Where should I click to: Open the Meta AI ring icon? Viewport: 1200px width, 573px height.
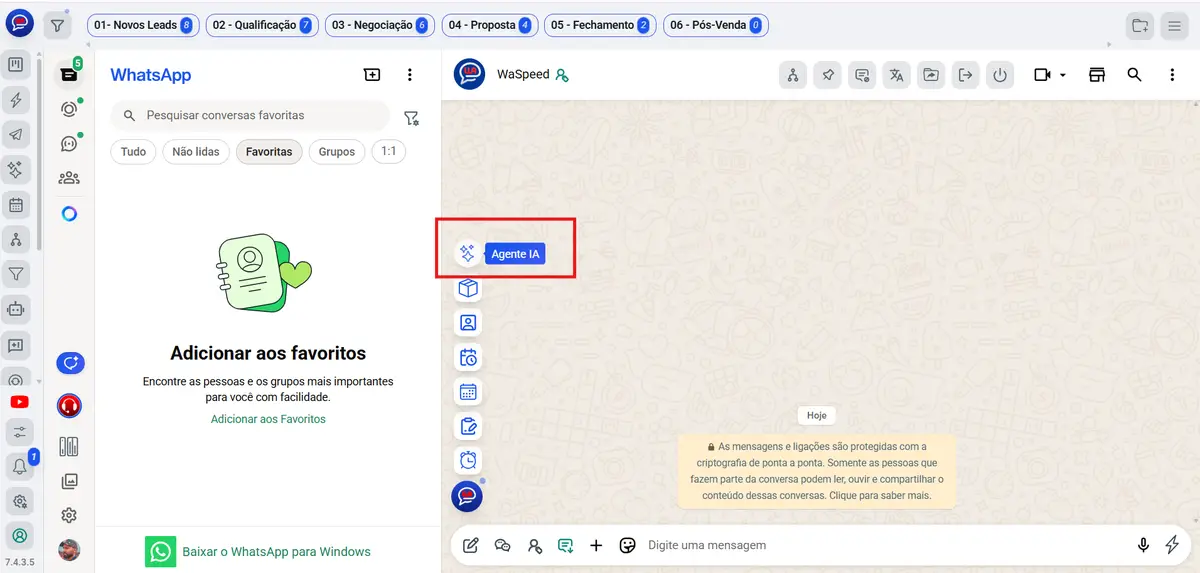coord(69,214)
